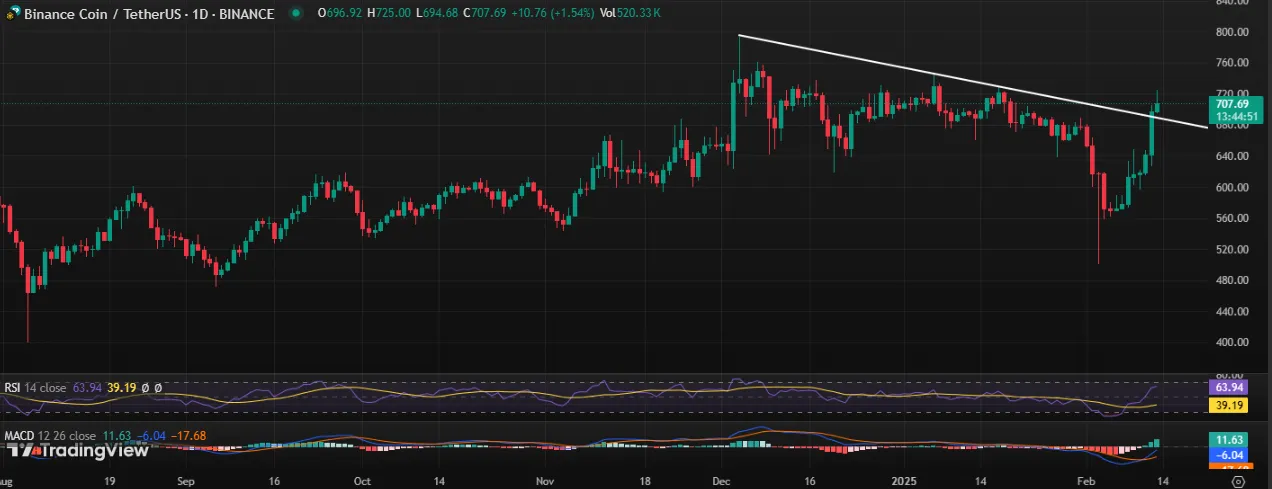Click the 640.00 price axis label
Image resolution: width=1272 pixels, height=489 pixels.
click(1231, 156)
